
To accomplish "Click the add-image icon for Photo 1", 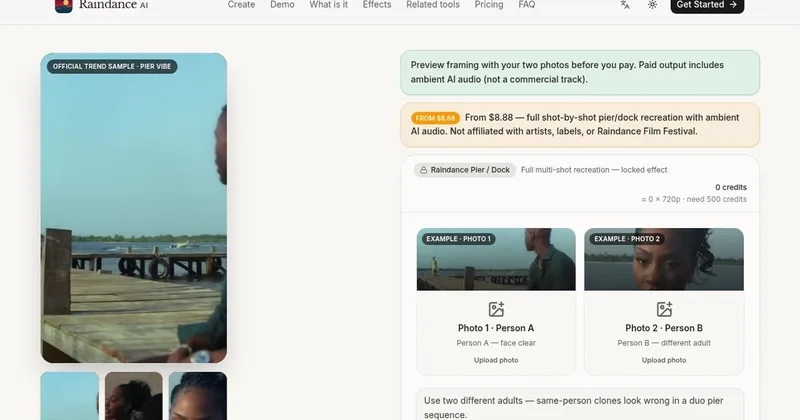I will point(496,309).
